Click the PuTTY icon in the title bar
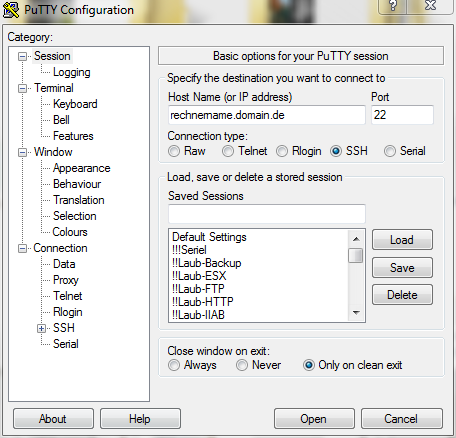456x438 pixels. 11,10
